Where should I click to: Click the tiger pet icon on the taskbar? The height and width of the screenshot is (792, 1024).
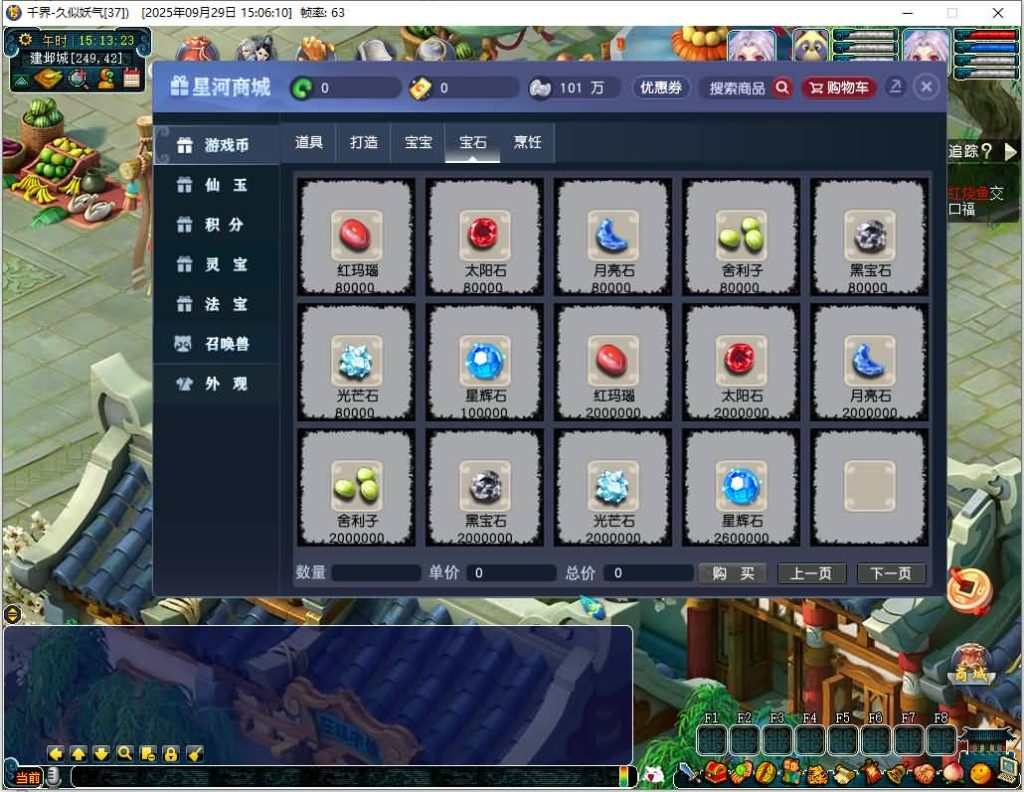815,772
